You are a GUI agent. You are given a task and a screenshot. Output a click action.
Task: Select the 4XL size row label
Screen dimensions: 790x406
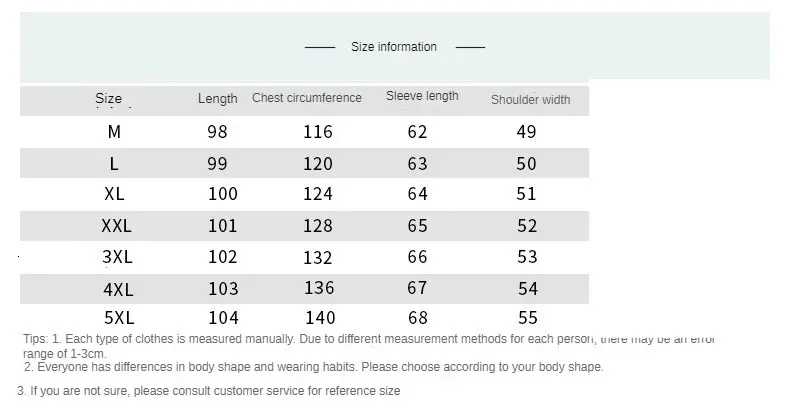point(117,288)
